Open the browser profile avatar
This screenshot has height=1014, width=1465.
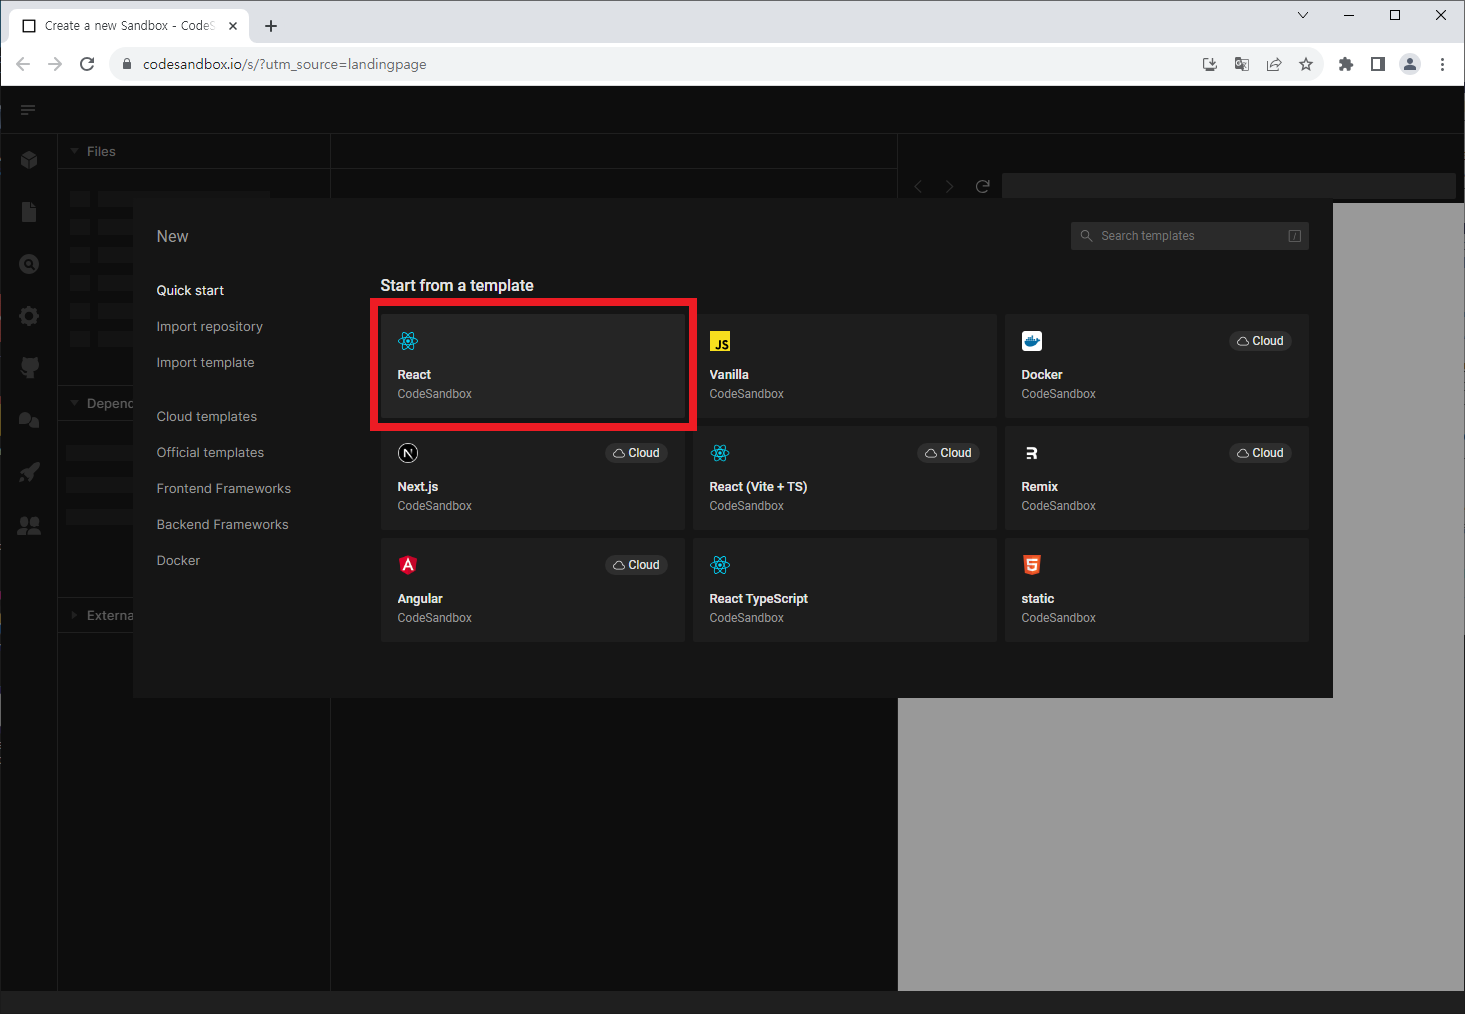(x=1410, y=64)
